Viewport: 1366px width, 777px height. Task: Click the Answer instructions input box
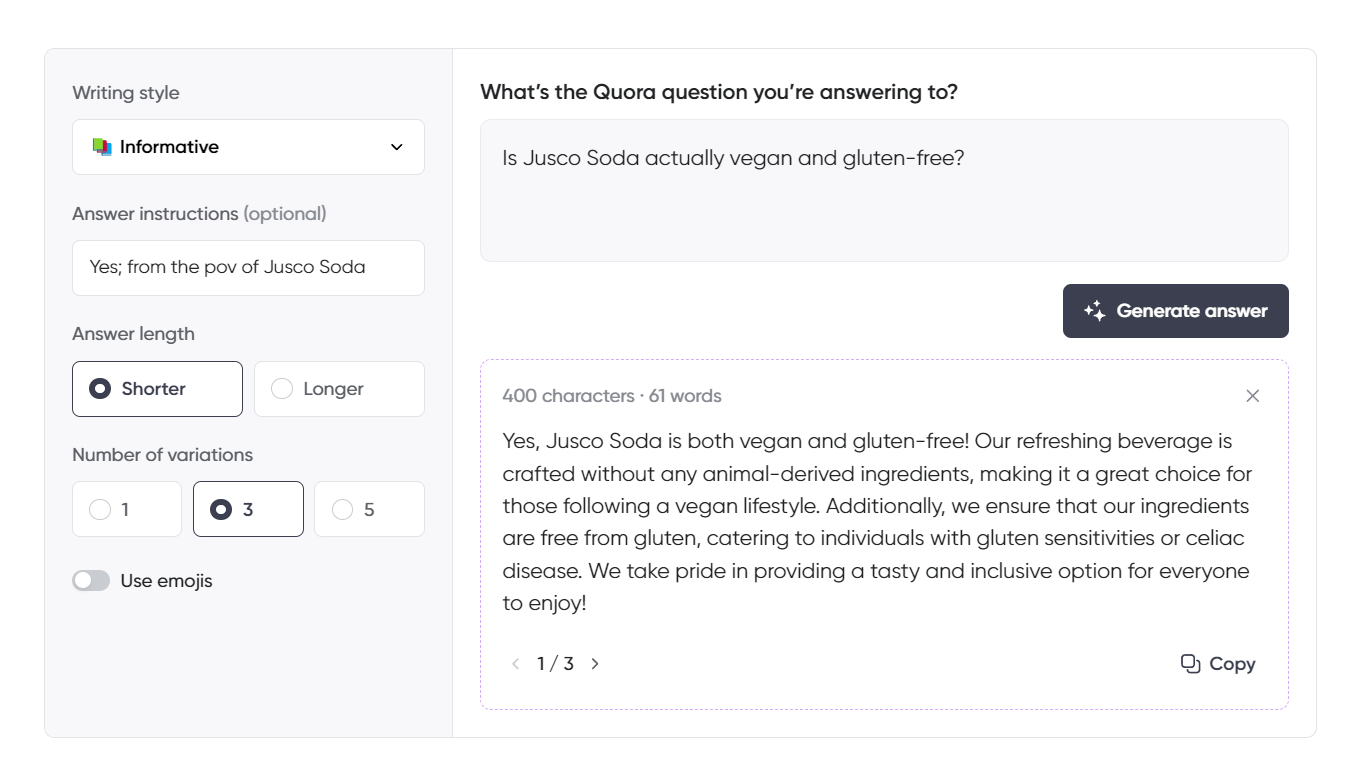[248, 268]
